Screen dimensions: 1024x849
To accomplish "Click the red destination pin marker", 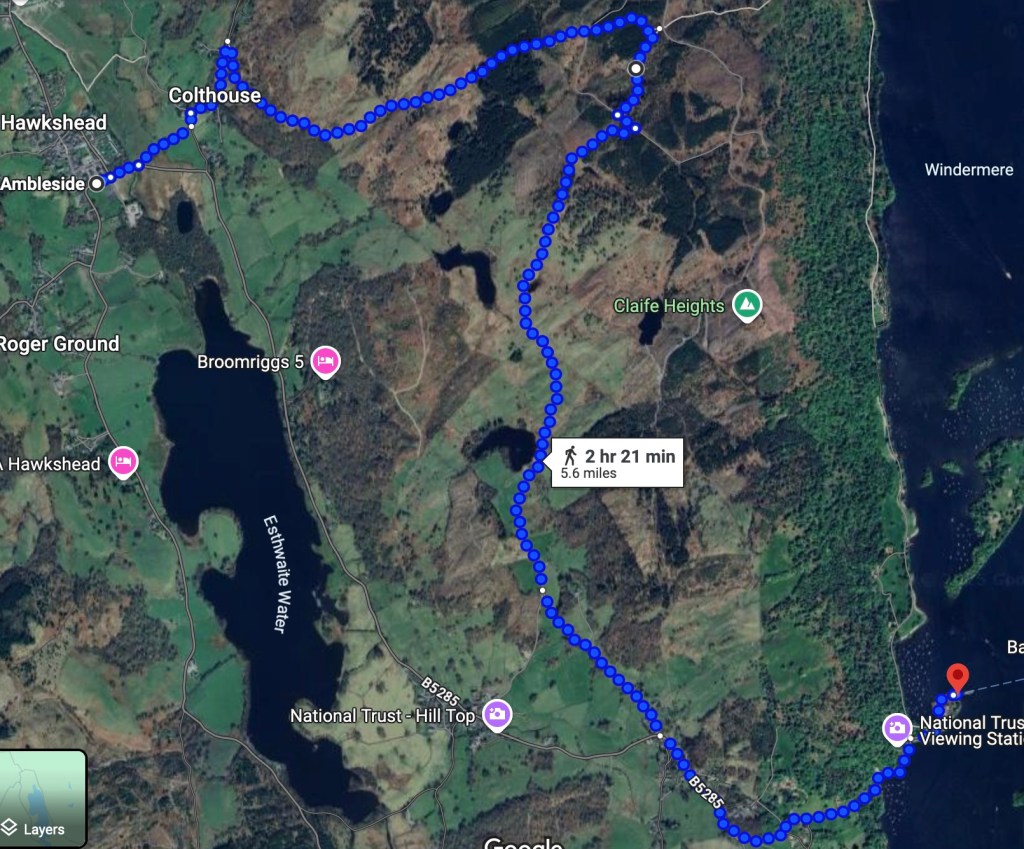I will pos(957,679).
